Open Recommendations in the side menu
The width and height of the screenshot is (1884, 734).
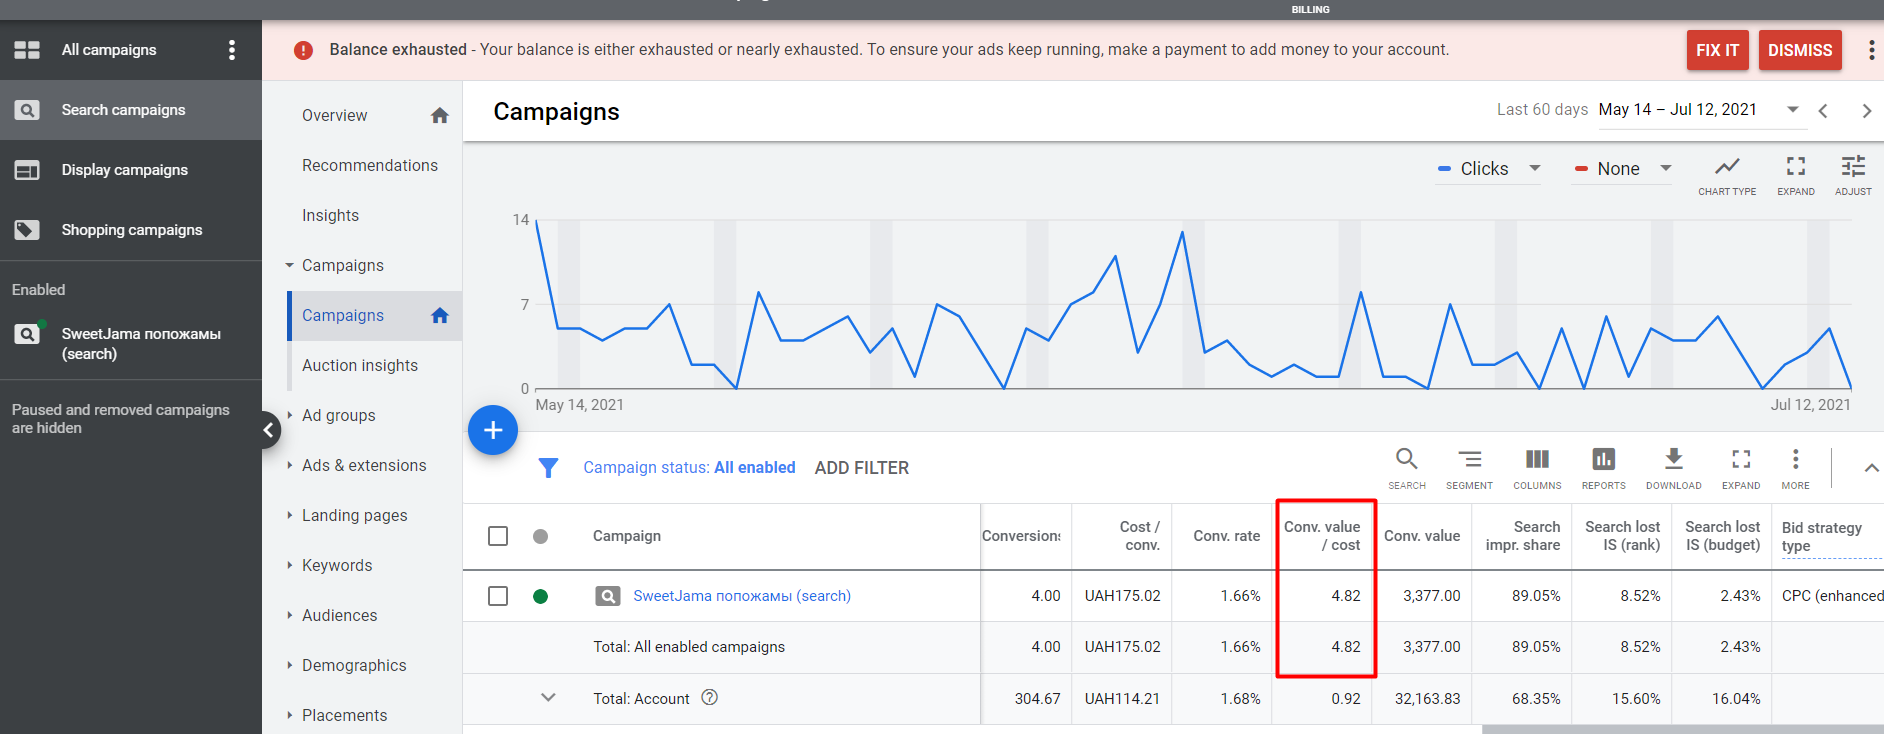pyautogui.click(x=370, y=166)
